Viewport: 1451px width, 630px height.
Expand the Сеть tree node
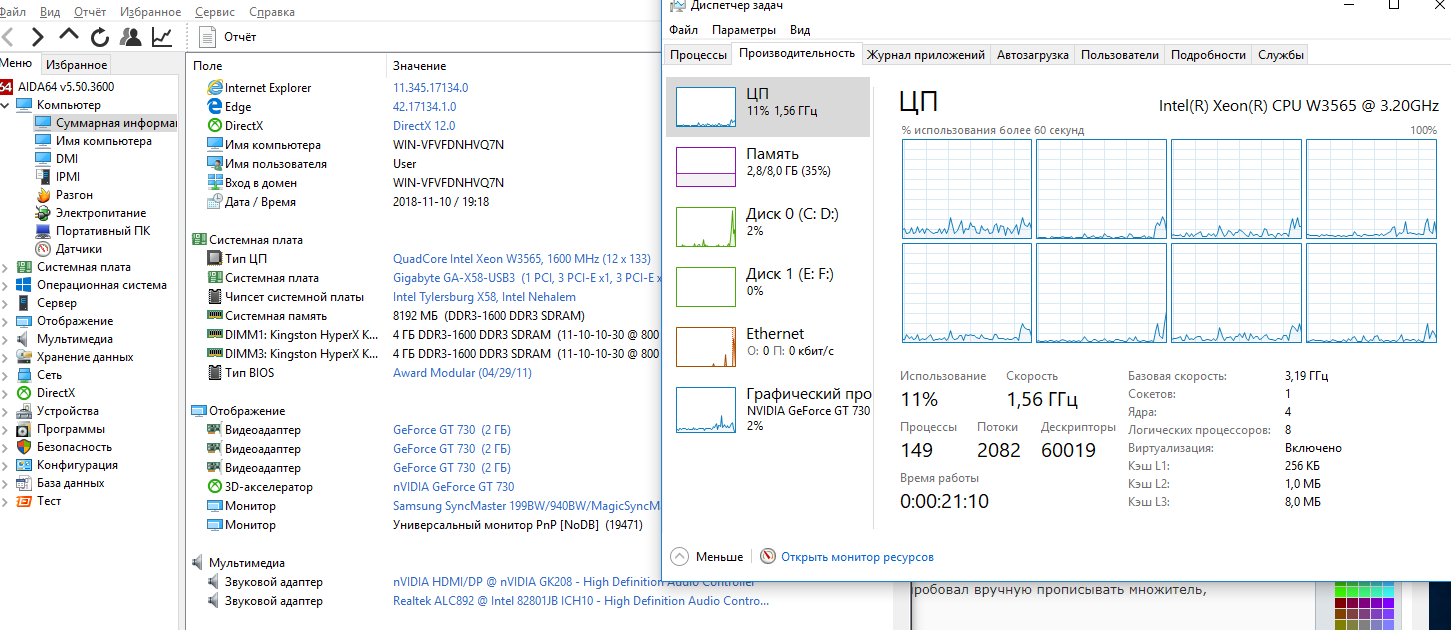[6, 375]
